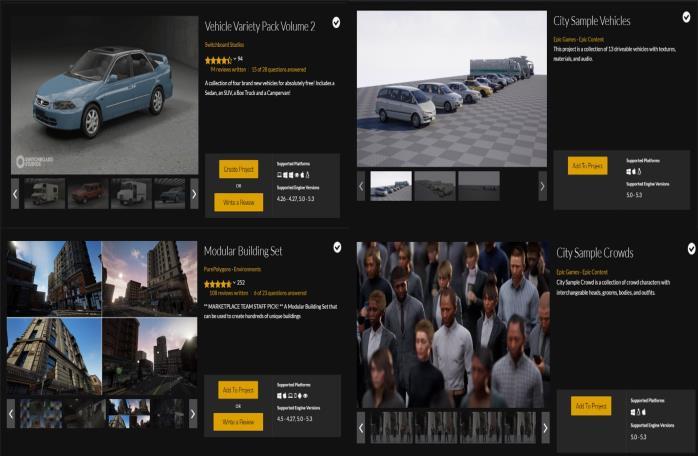
Task: Write a Review for Modular Building Set
Action: coord(238,422)
